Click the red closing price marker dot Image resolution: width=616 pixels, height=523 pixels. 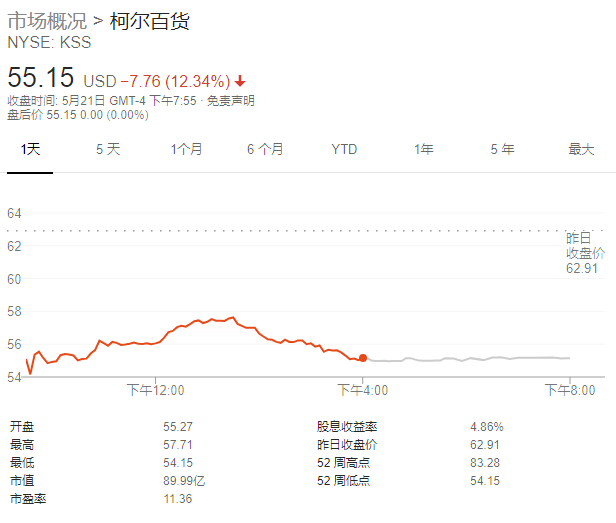click(363, 358)
